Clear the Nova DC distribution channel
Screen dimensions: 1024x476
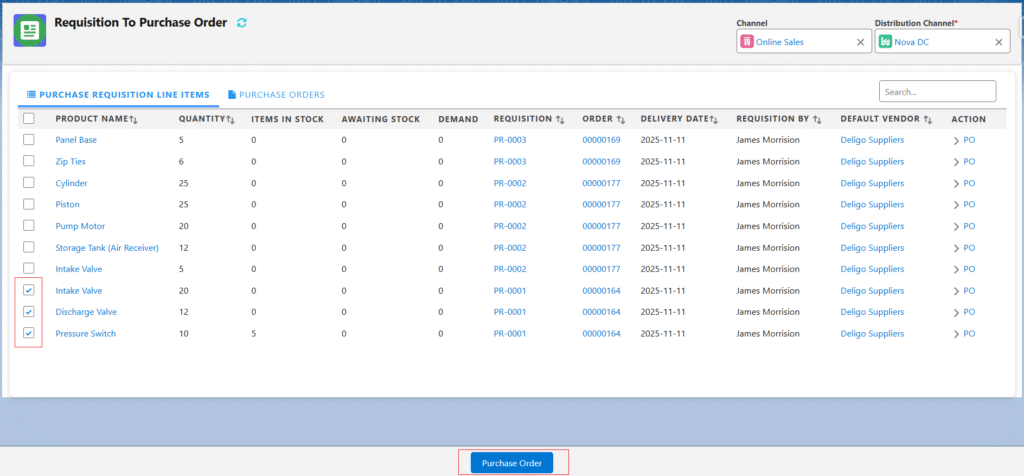(998, 42)
